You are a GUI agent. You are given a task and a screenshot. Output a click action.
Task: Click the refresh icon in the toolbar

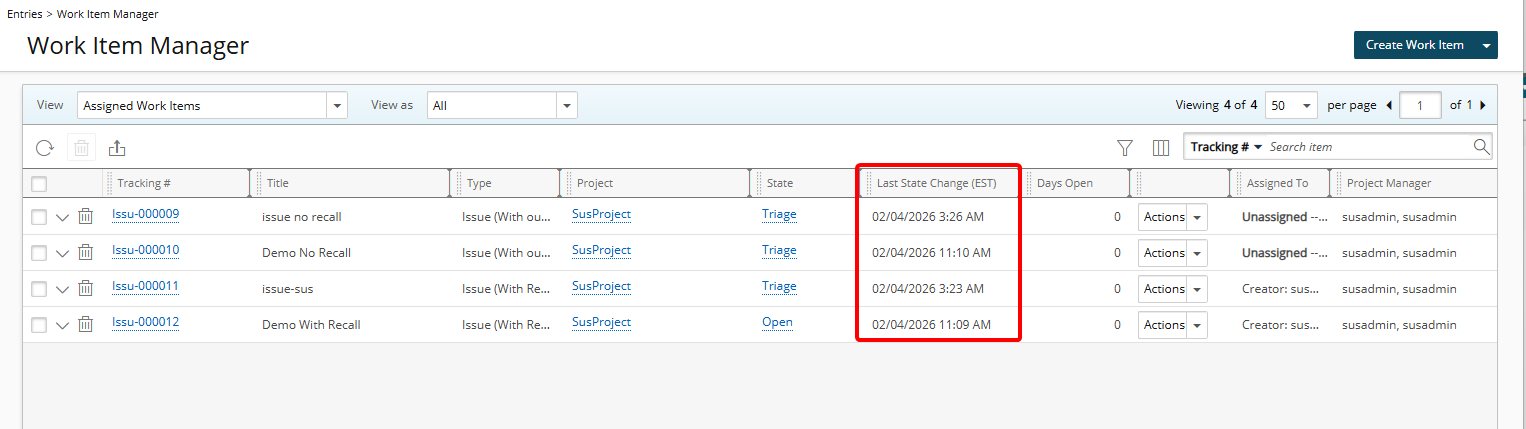[44, 148]
